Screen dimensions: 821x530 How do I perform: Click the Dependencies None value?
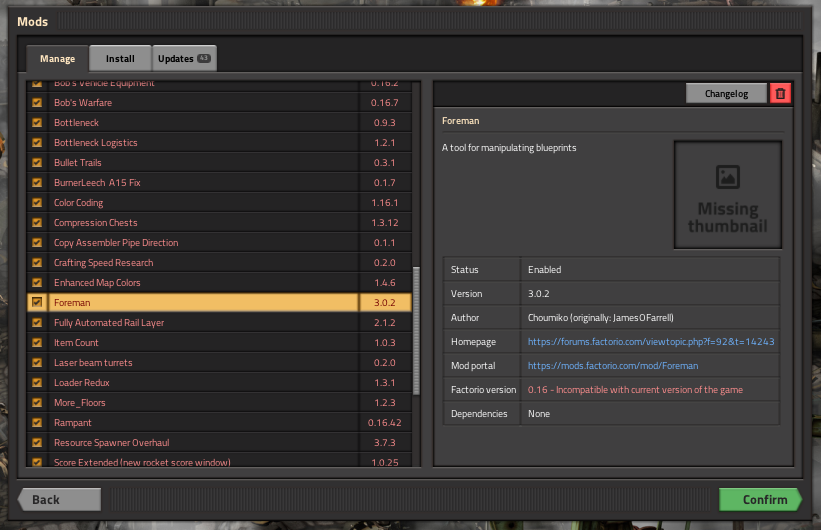[x=539, y=414]
